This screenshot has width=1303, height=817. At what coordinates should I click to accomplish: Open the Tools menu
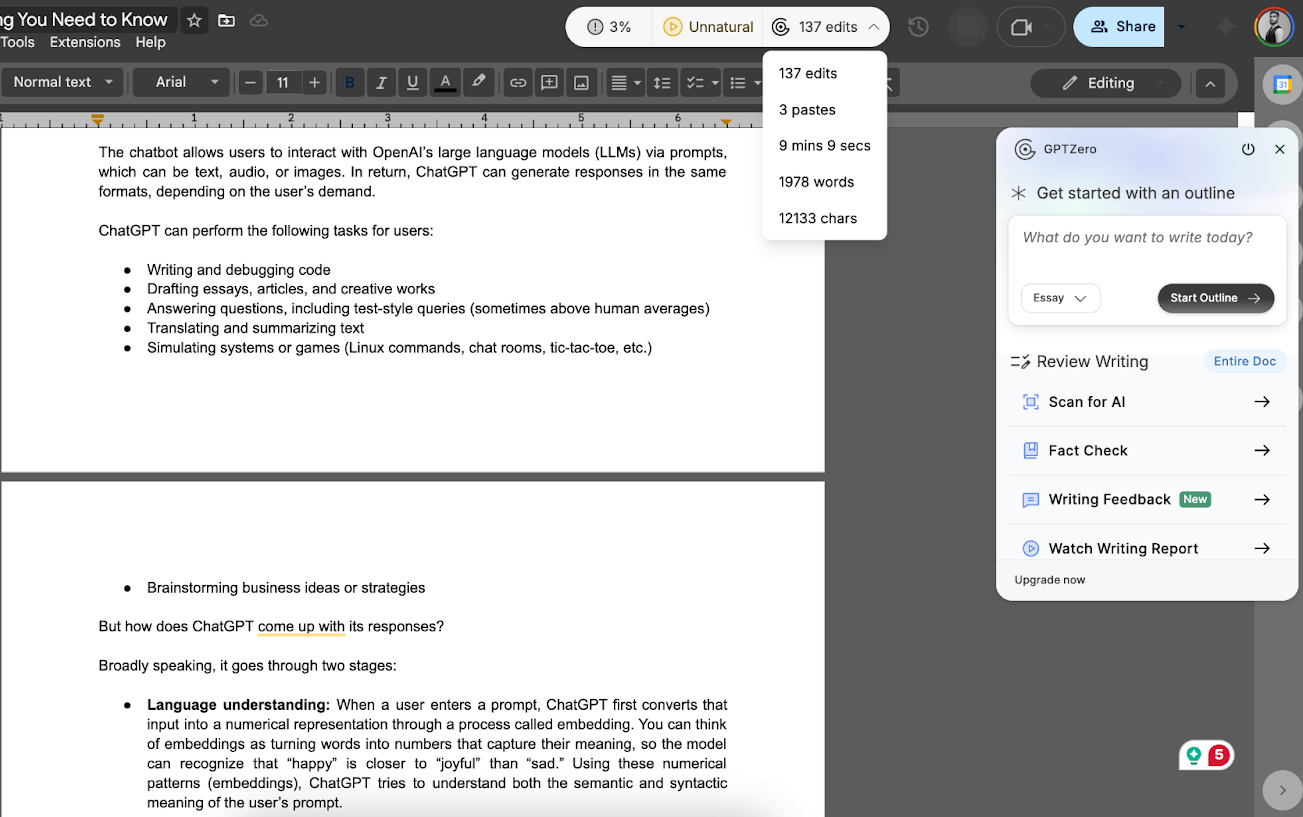pyautogui.click(x=17, y=42)
